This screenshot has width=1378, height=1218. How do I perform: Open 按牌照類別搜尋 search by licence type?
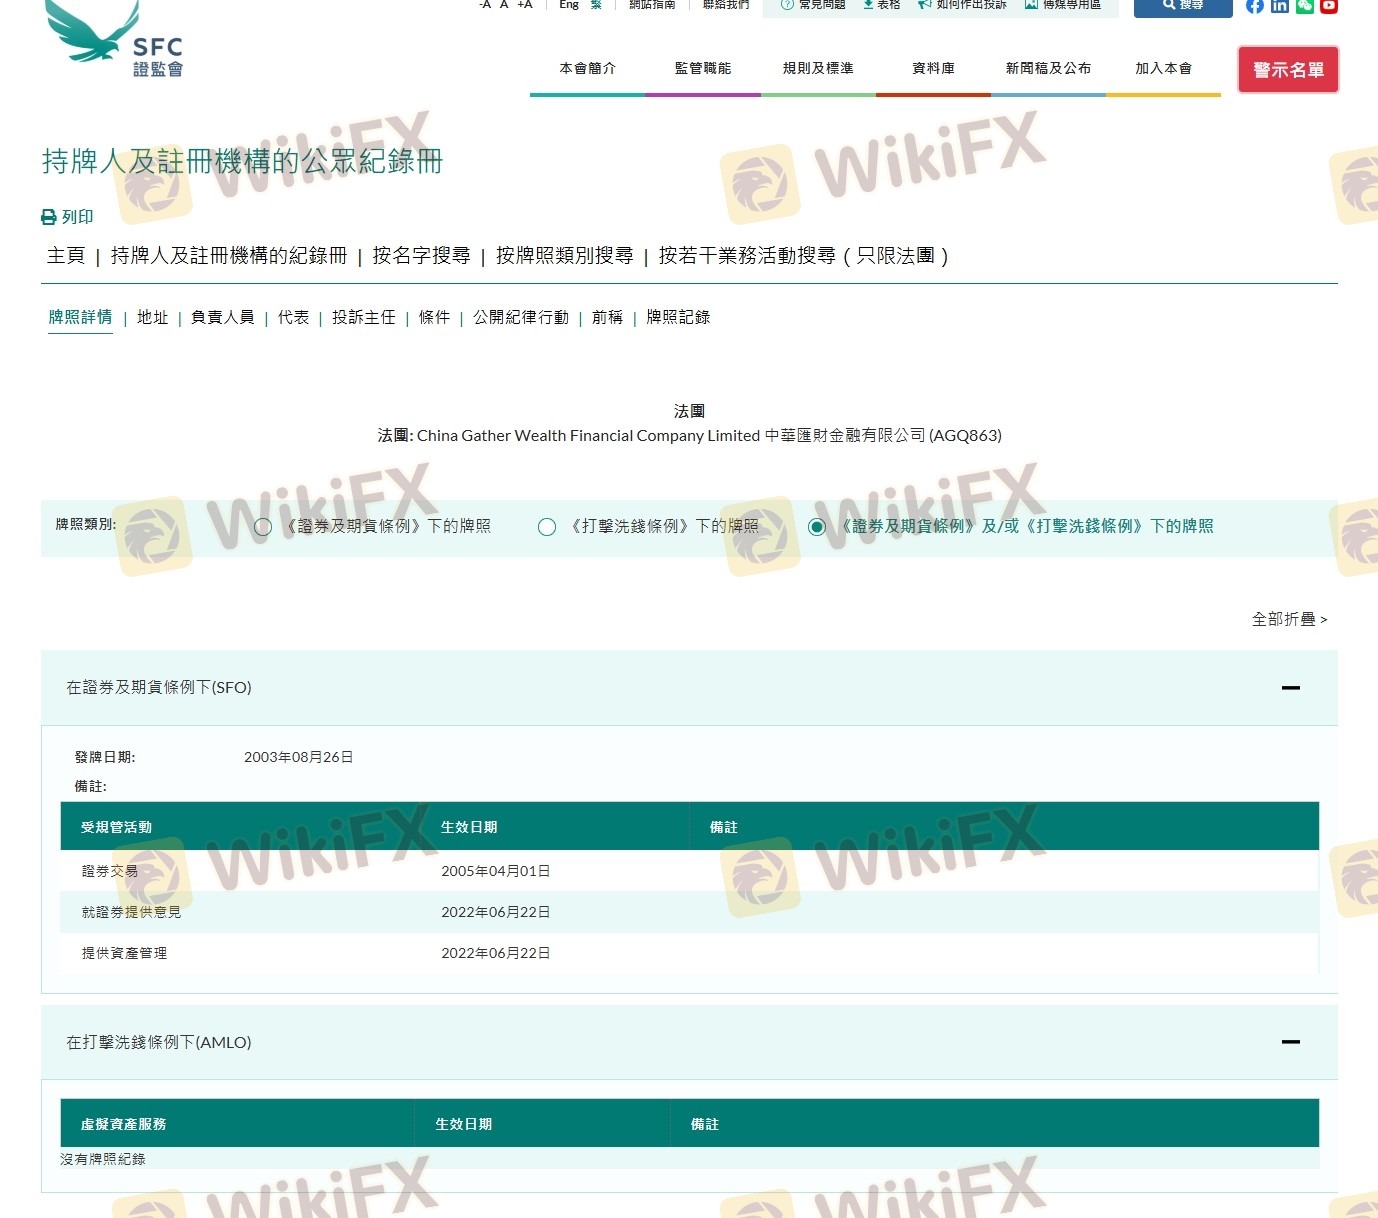point(565,256)
